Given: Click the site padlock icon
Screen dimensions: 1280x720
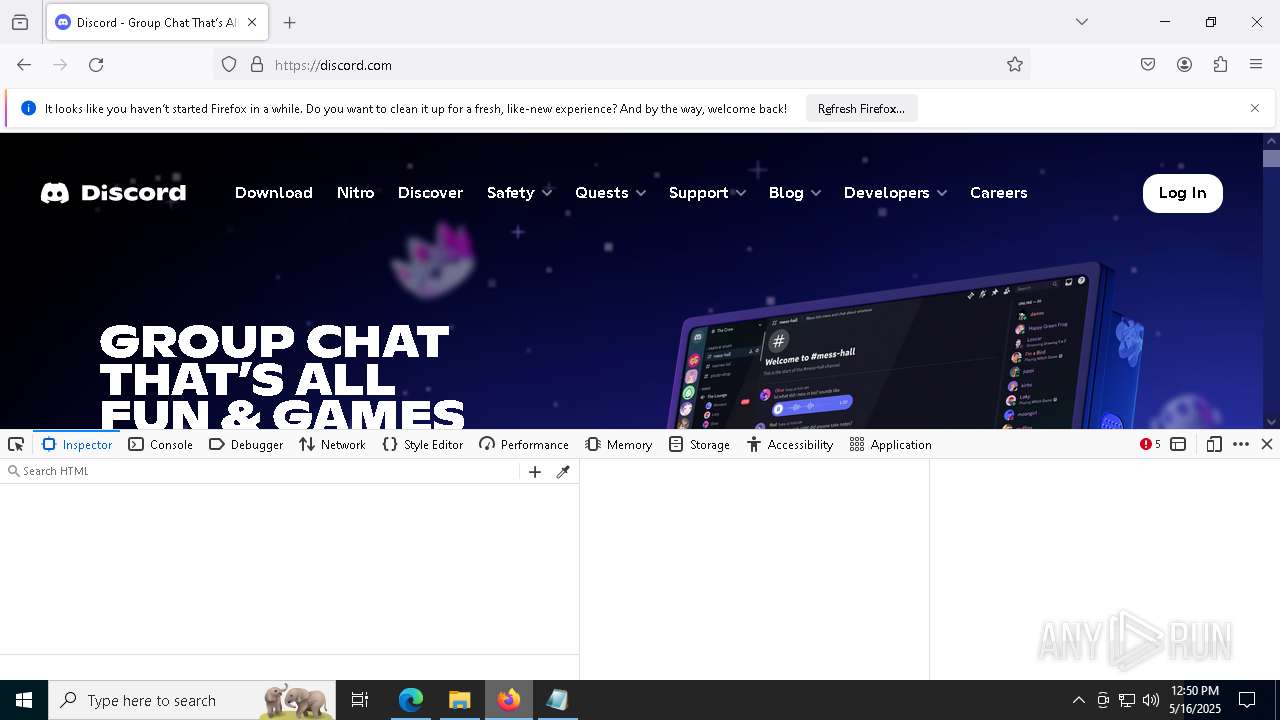Looking at the screenshot, I should coord(257,65).
